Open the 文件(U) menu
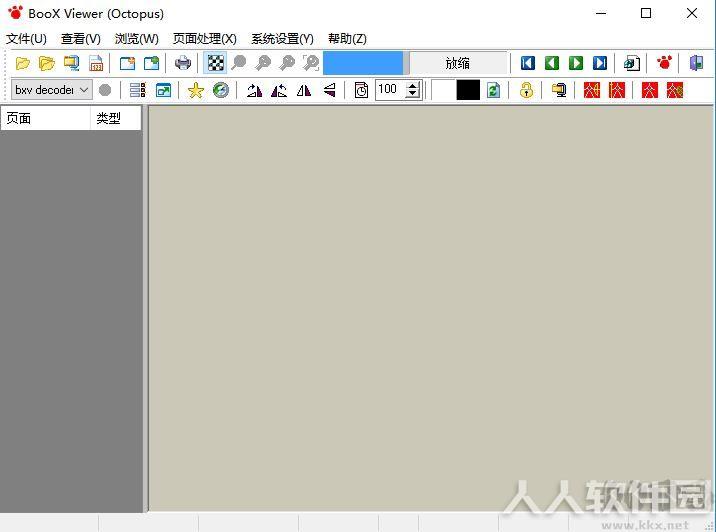The height and width of the screenshot is (532, 716). pyautogui.click(x=26, y=39)
